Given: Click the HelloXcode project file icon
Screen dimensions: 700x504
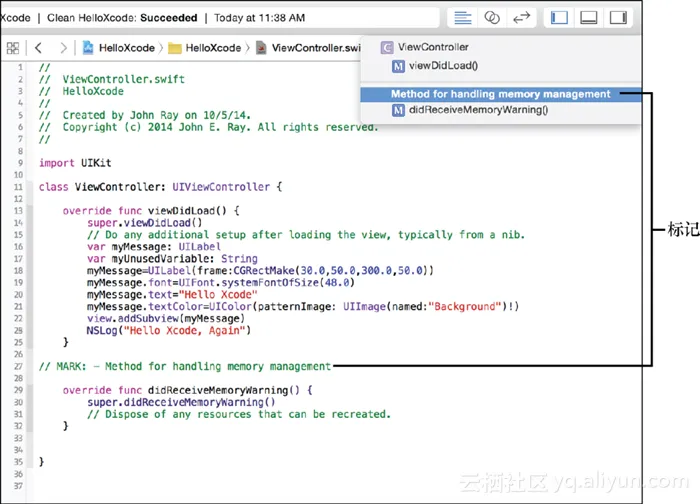Looking at the screenshot, I should (x=88, y=48).
